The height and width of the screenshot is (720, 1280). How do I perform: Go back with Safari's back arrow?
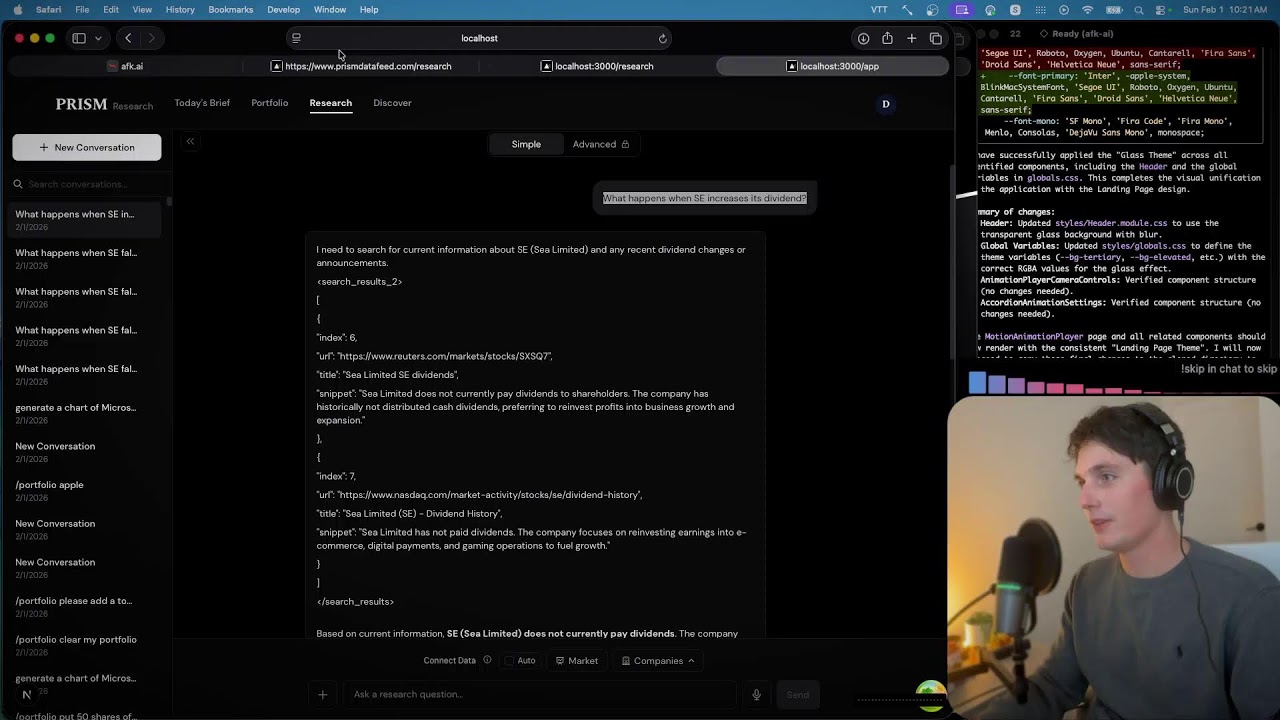click(x=128, y=38)
